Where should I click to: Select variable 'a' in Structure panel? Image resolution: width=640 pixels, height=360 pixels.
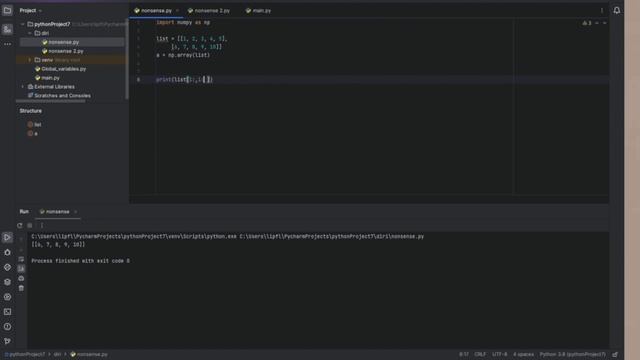(36, 133)
